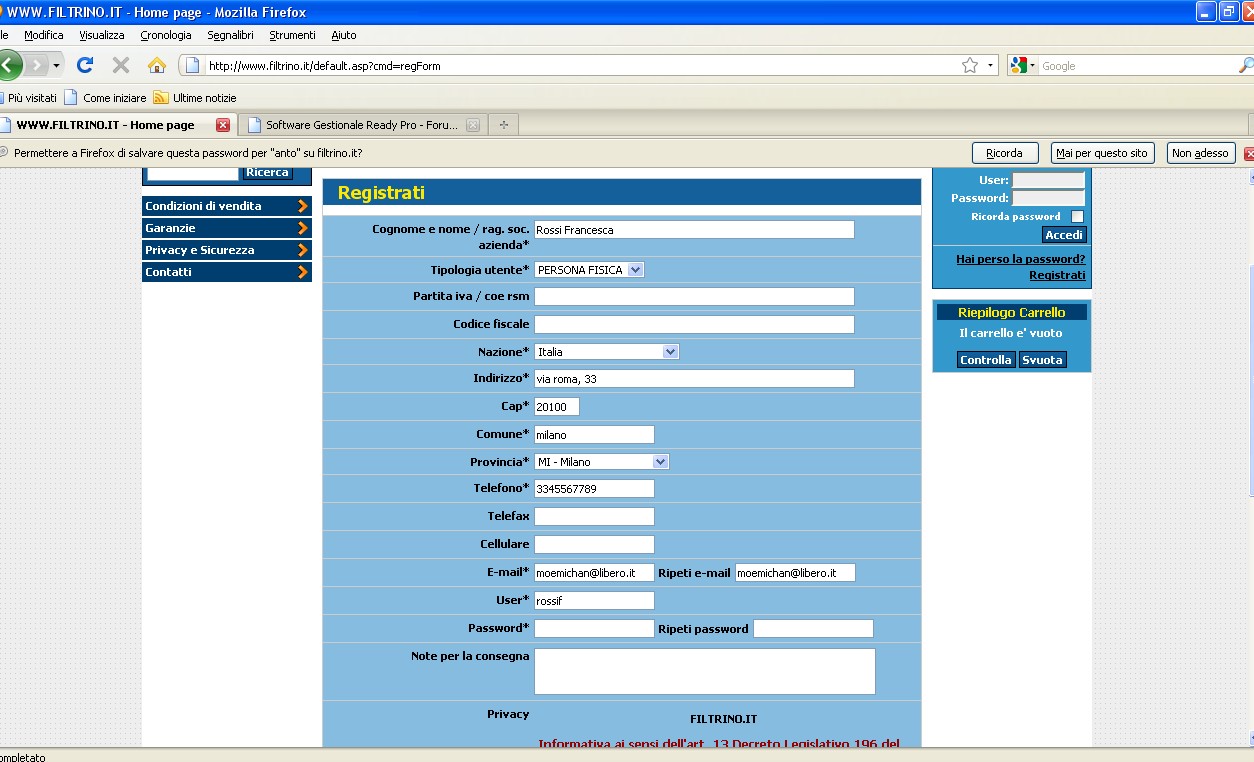Click the User field in registration form

coord(594,601)
